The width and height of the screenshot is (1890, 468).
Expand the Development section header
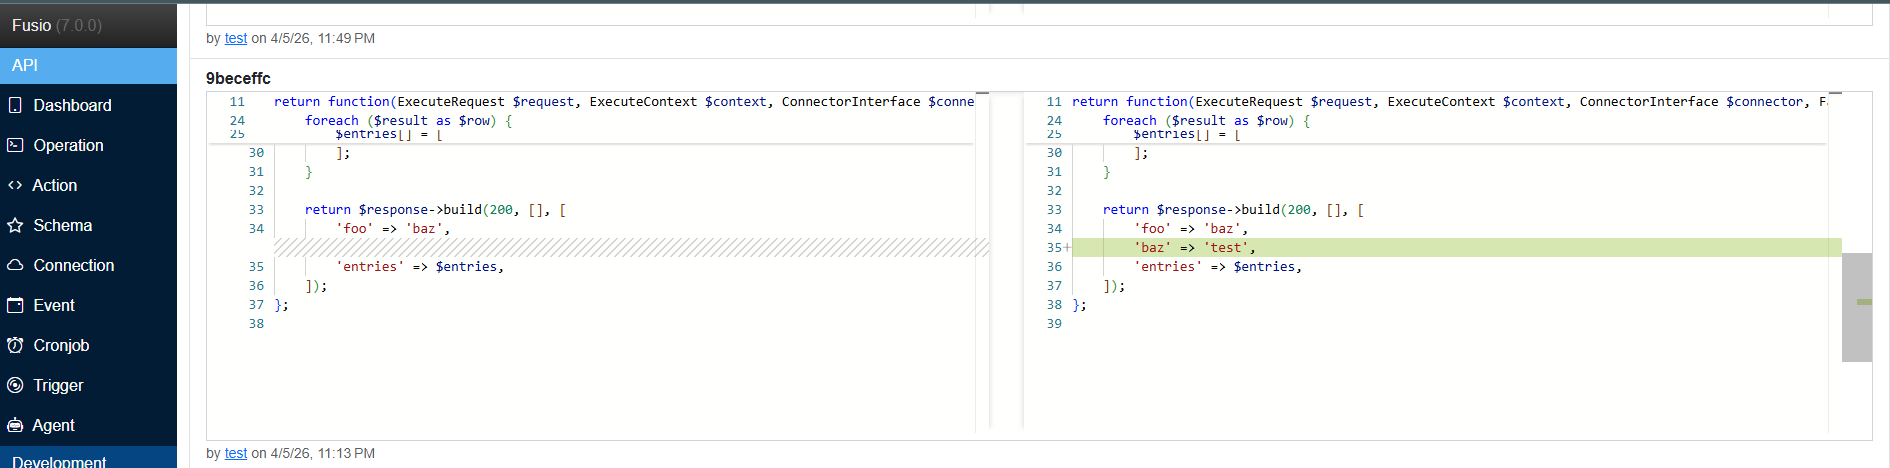tap(88, 459)
